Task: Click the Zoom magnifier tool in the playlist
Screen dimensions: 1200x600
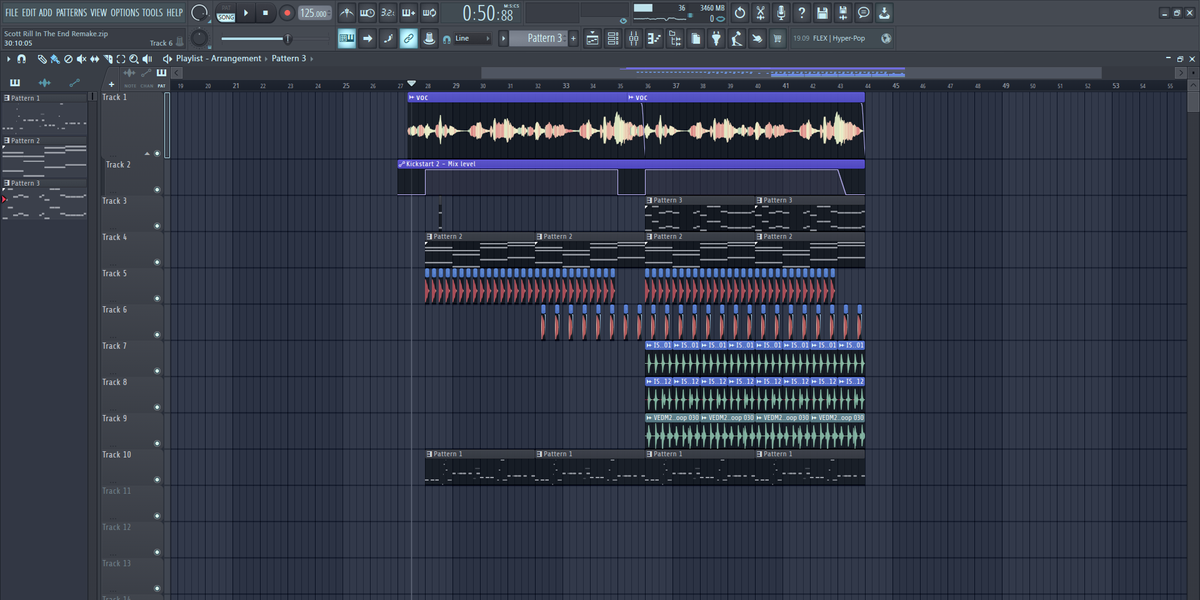Action: 133,59
